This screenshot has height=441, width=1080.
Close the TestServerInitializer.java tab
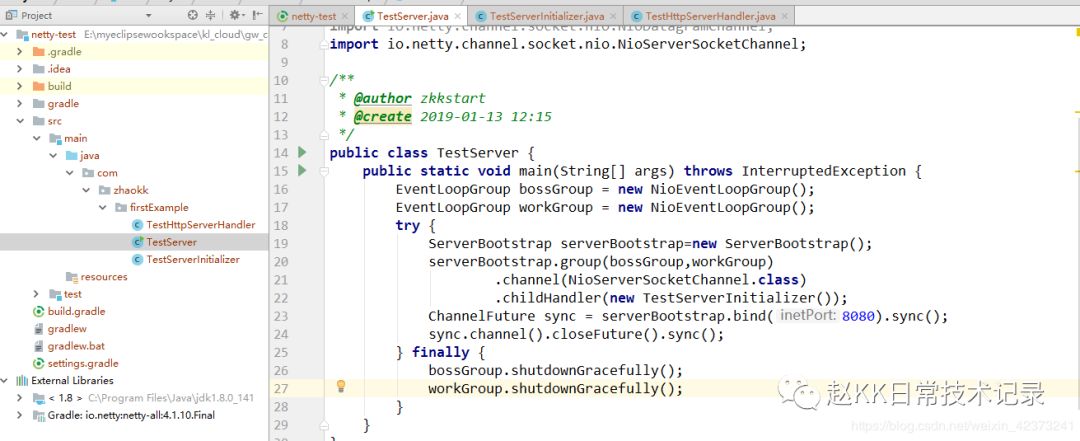tap(613, 16)
